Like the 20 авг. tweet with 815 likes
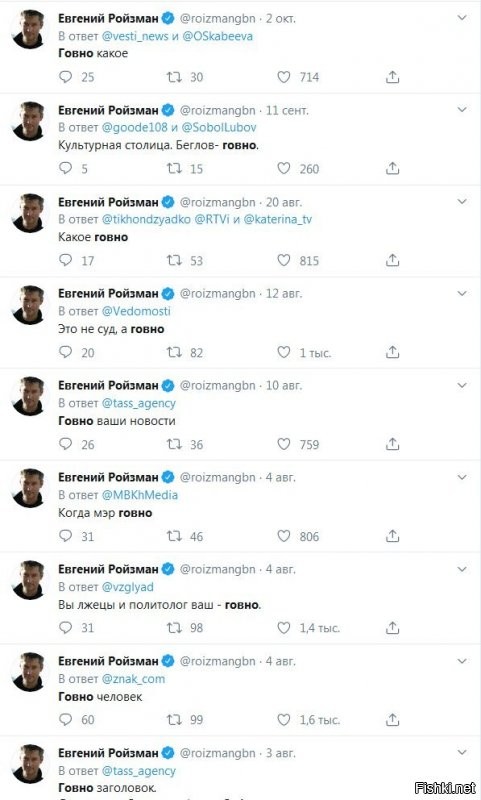The height and width of the screenshot is (800, 481). click(284, 260)
